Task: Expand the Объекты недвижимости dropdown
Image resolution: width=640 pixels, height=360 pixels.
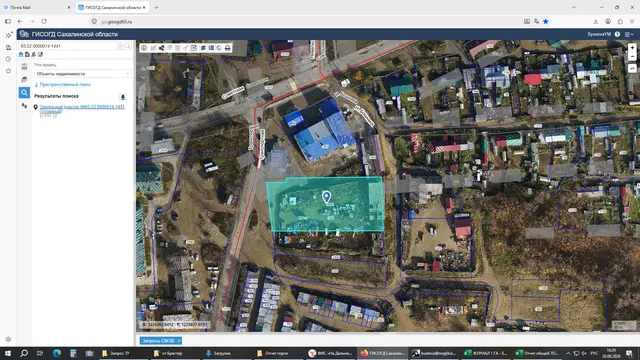Action: click(82, 74)
